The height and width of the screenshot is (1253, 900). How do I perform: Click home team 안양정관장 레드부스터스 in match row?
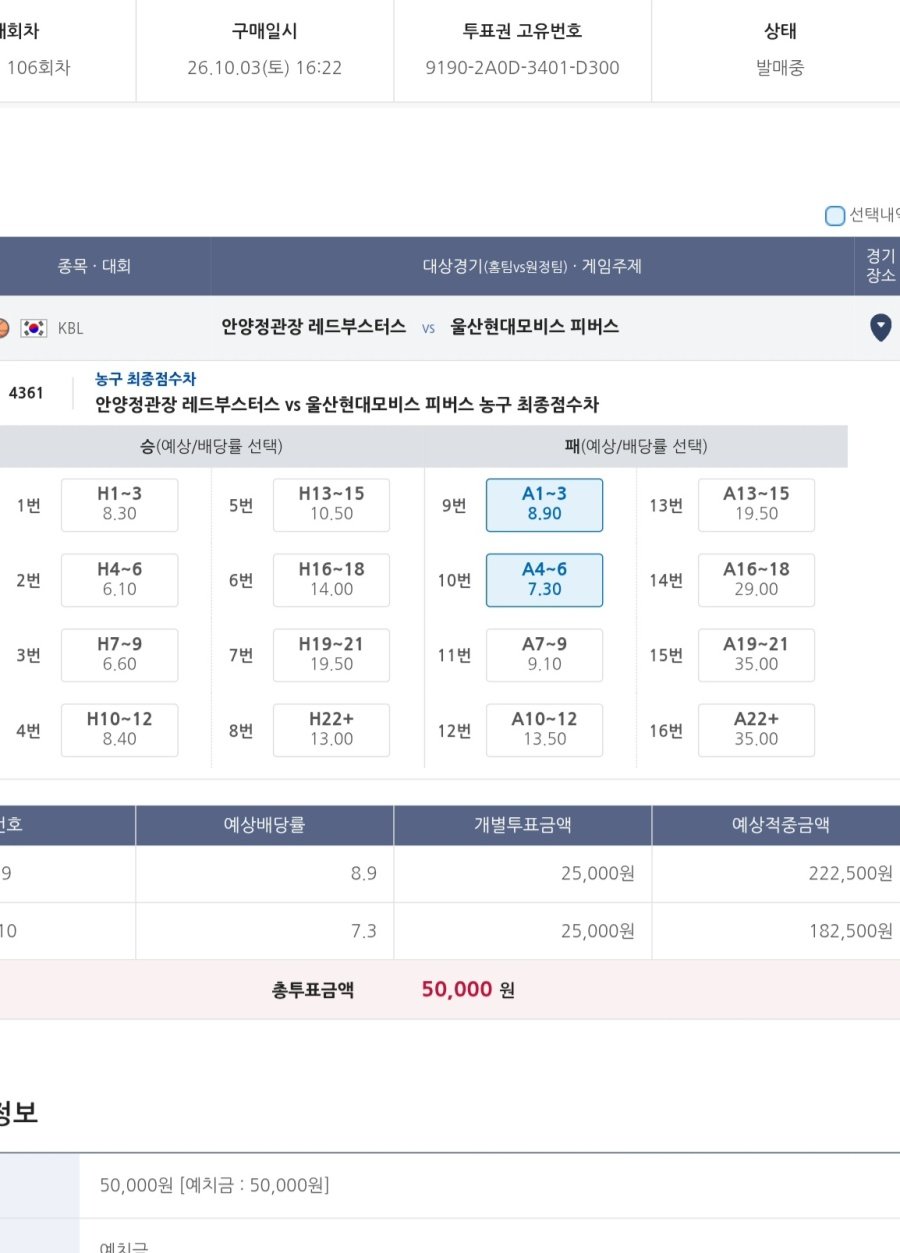314,327
